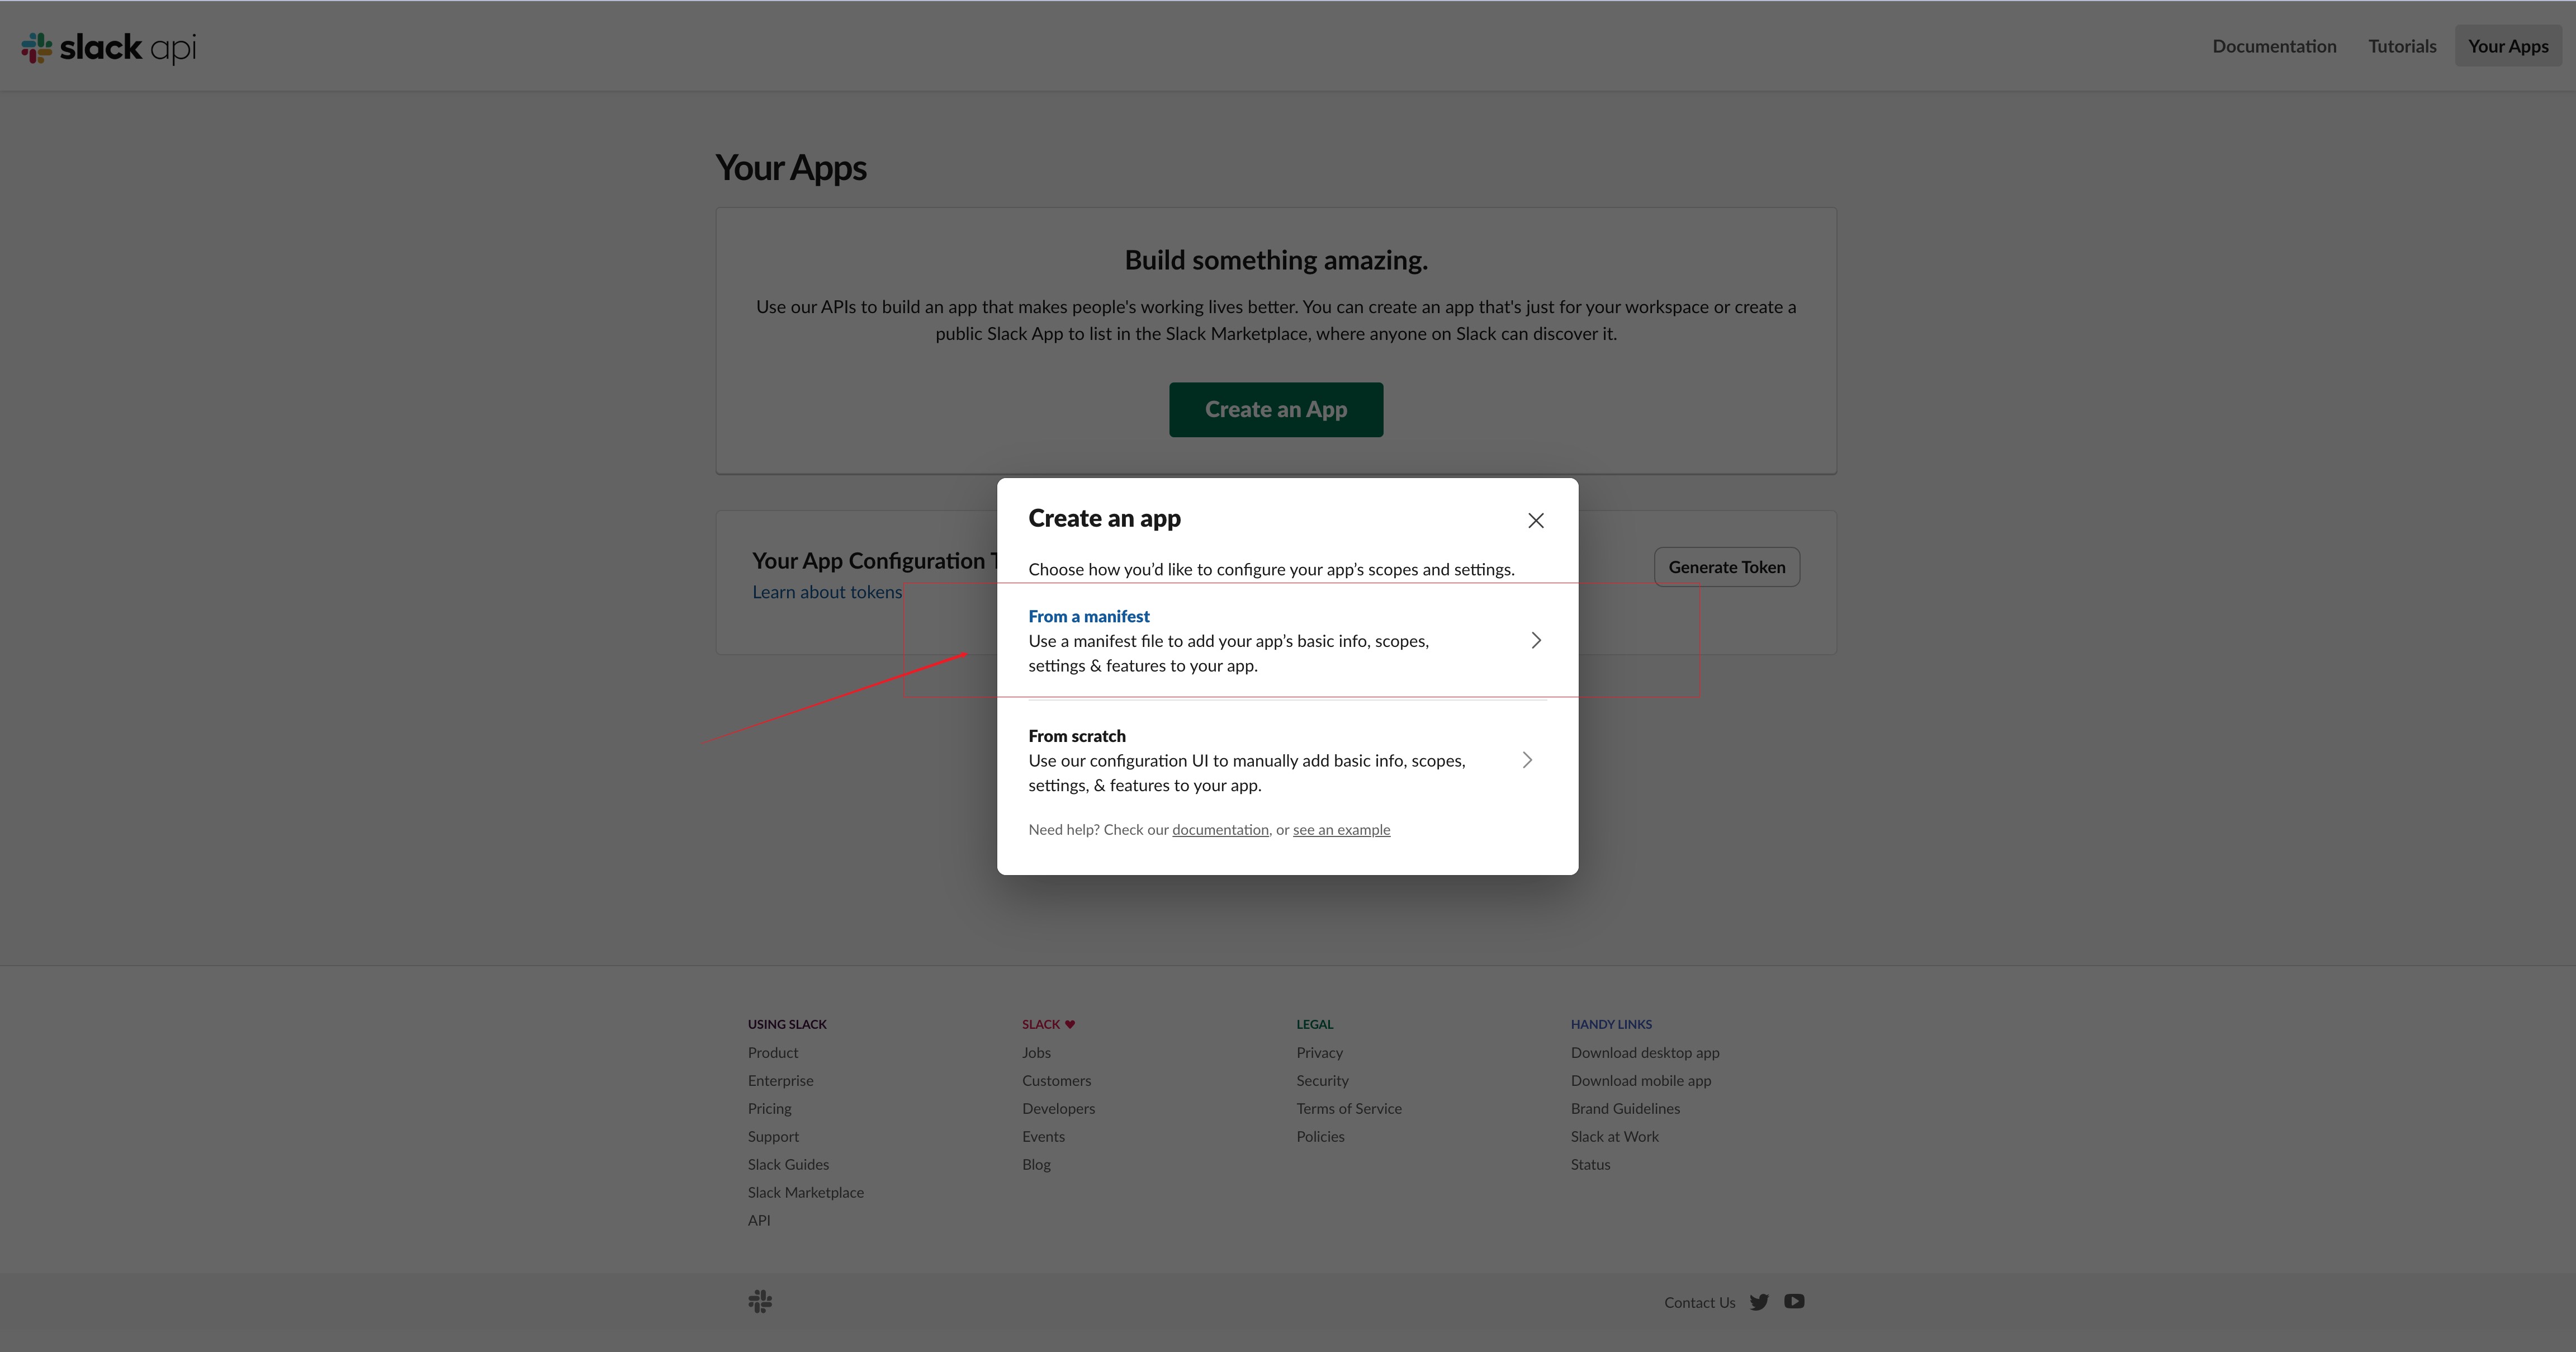Click the LEGAL footer heading
The image size is (2576, 1352).
[1315, 1024]
